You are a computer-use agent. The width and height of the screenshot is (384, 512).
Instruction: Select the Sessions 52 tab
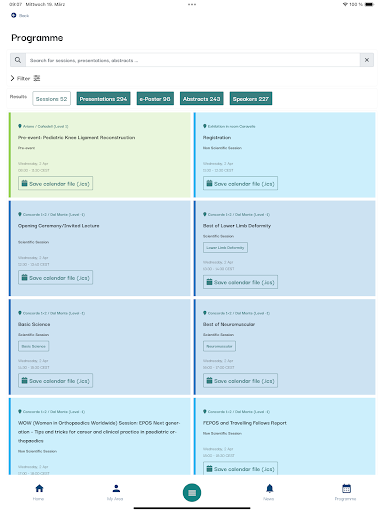[x=51, y=99]
